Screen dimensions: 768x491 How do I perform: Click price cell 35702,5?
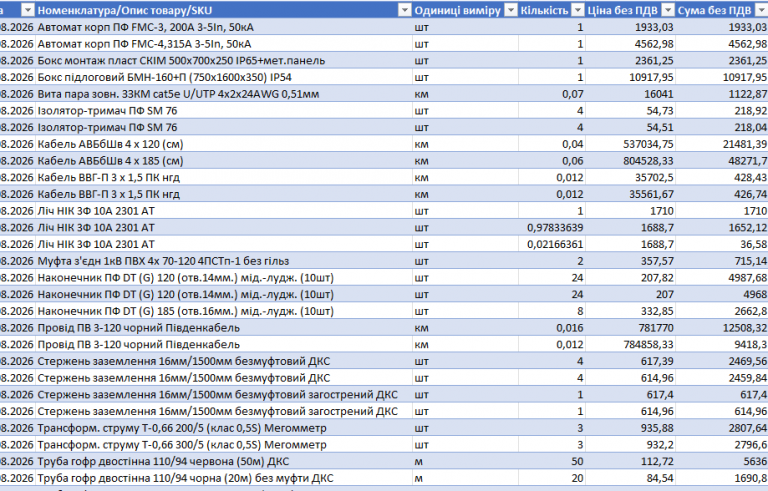coord(630,177)
